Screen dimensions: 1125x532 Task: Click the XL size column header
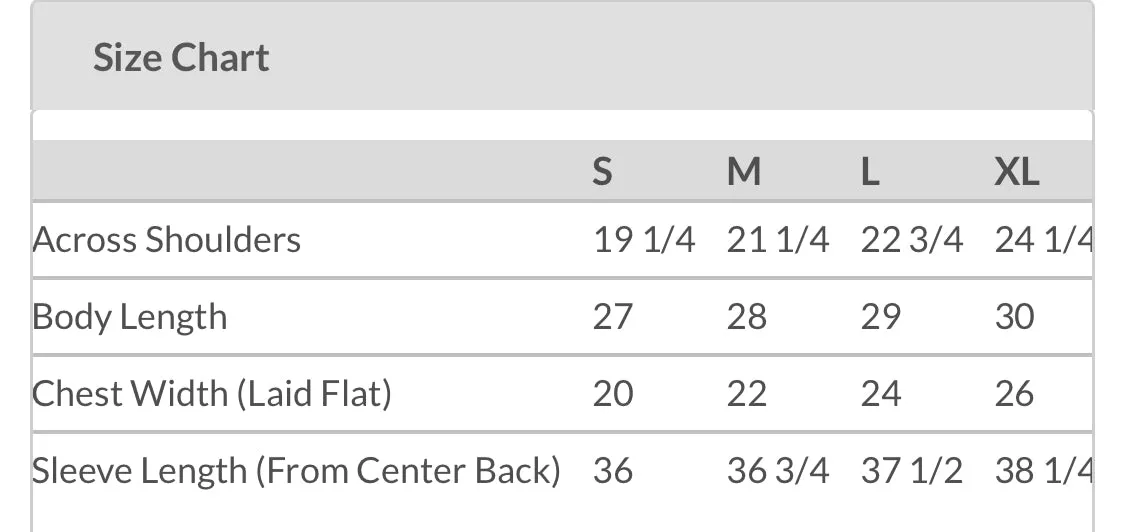[1016, 172]
